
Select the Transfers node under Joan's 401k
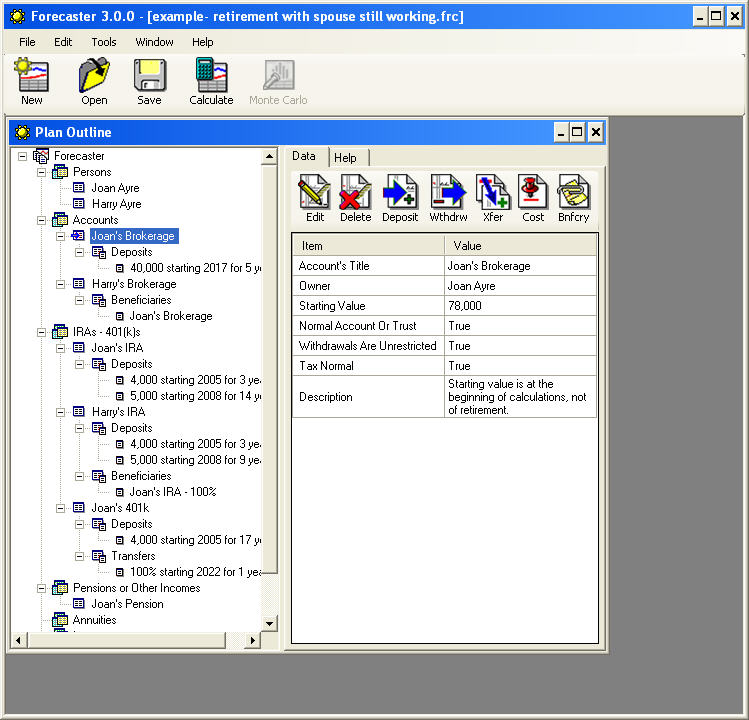(x=133, y=556)
